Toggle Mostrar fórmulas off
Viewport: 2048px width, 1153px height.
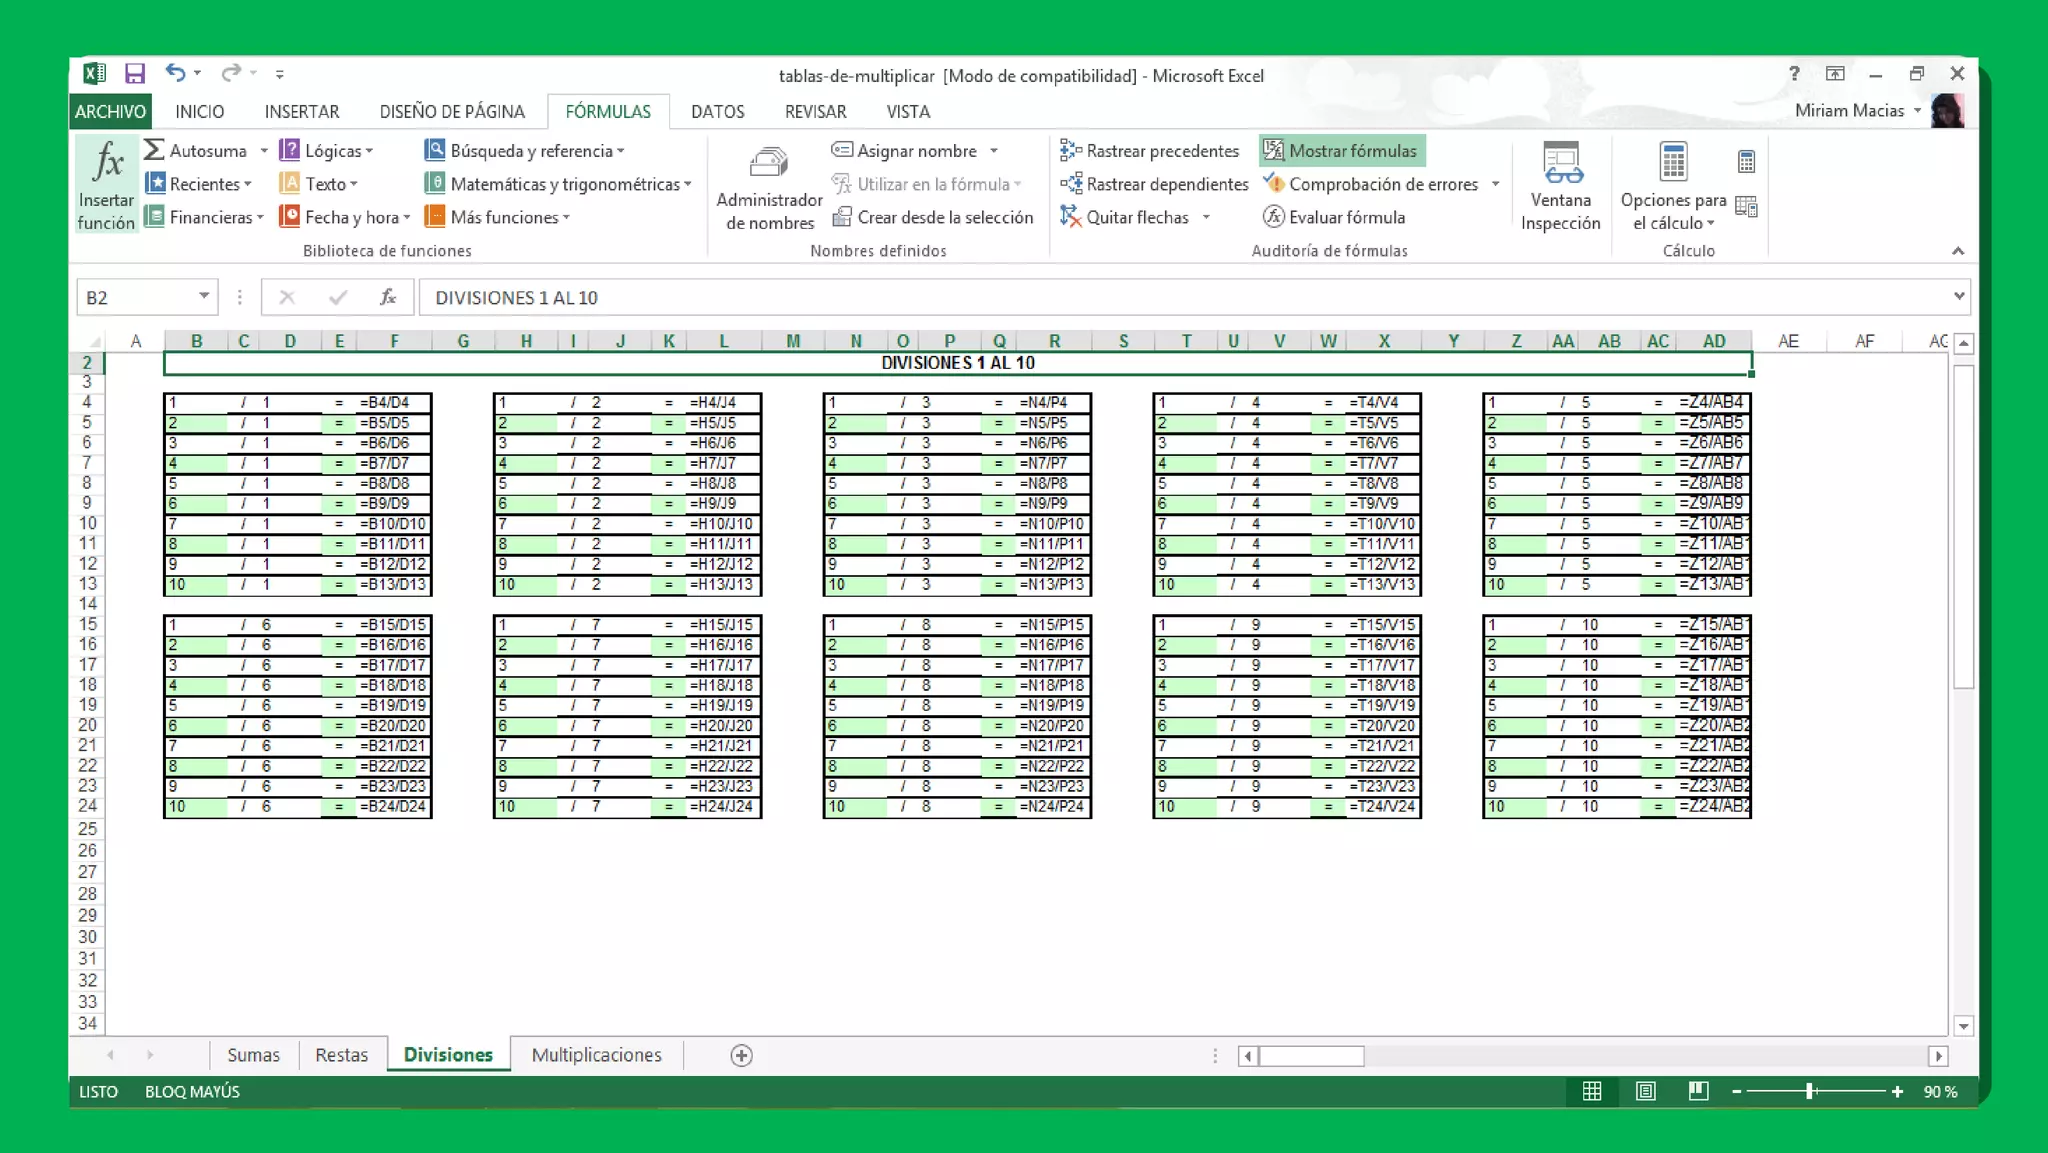(x=1341, y=151)
